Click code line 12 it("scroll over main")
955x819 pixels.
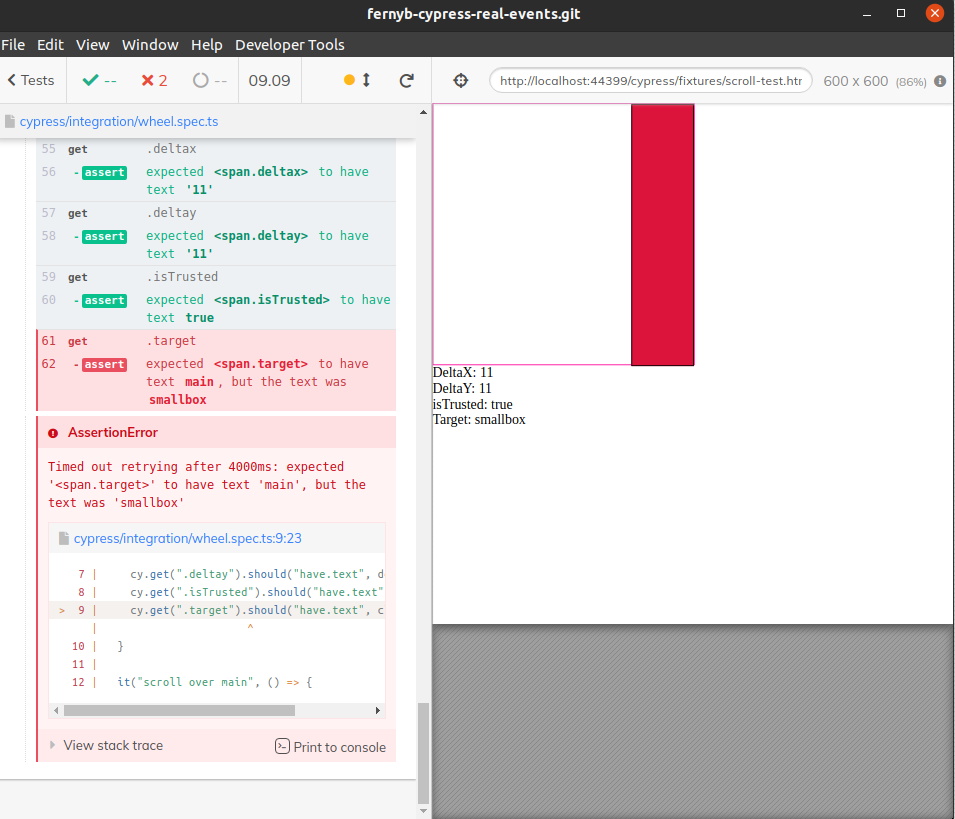(214, 682)
